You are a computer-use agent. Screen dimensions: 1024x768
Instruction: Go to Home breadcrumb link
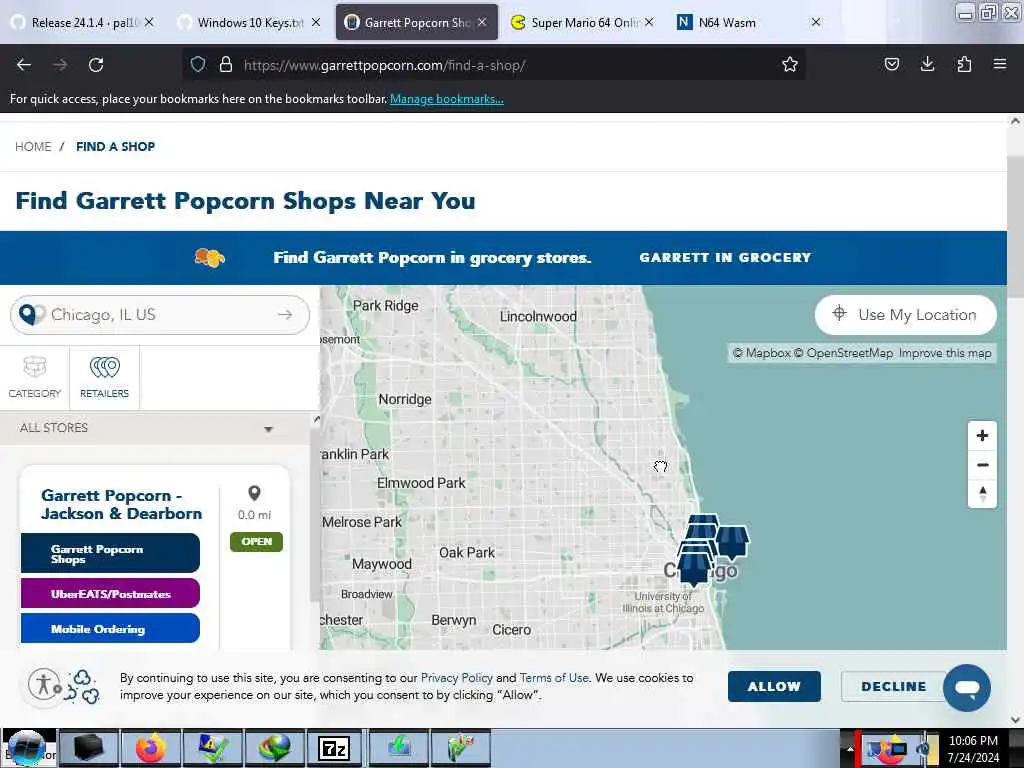(x=33, y=147)
